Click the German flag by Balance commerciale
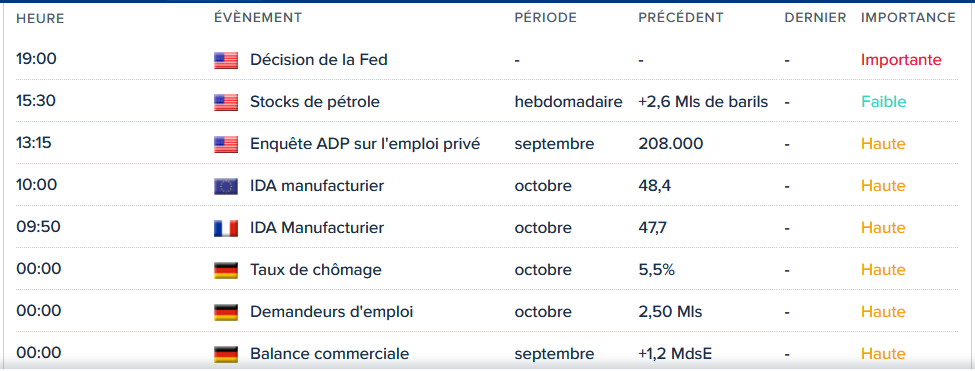The width and height of the screenshot is (975, 371). pos(226,354)
